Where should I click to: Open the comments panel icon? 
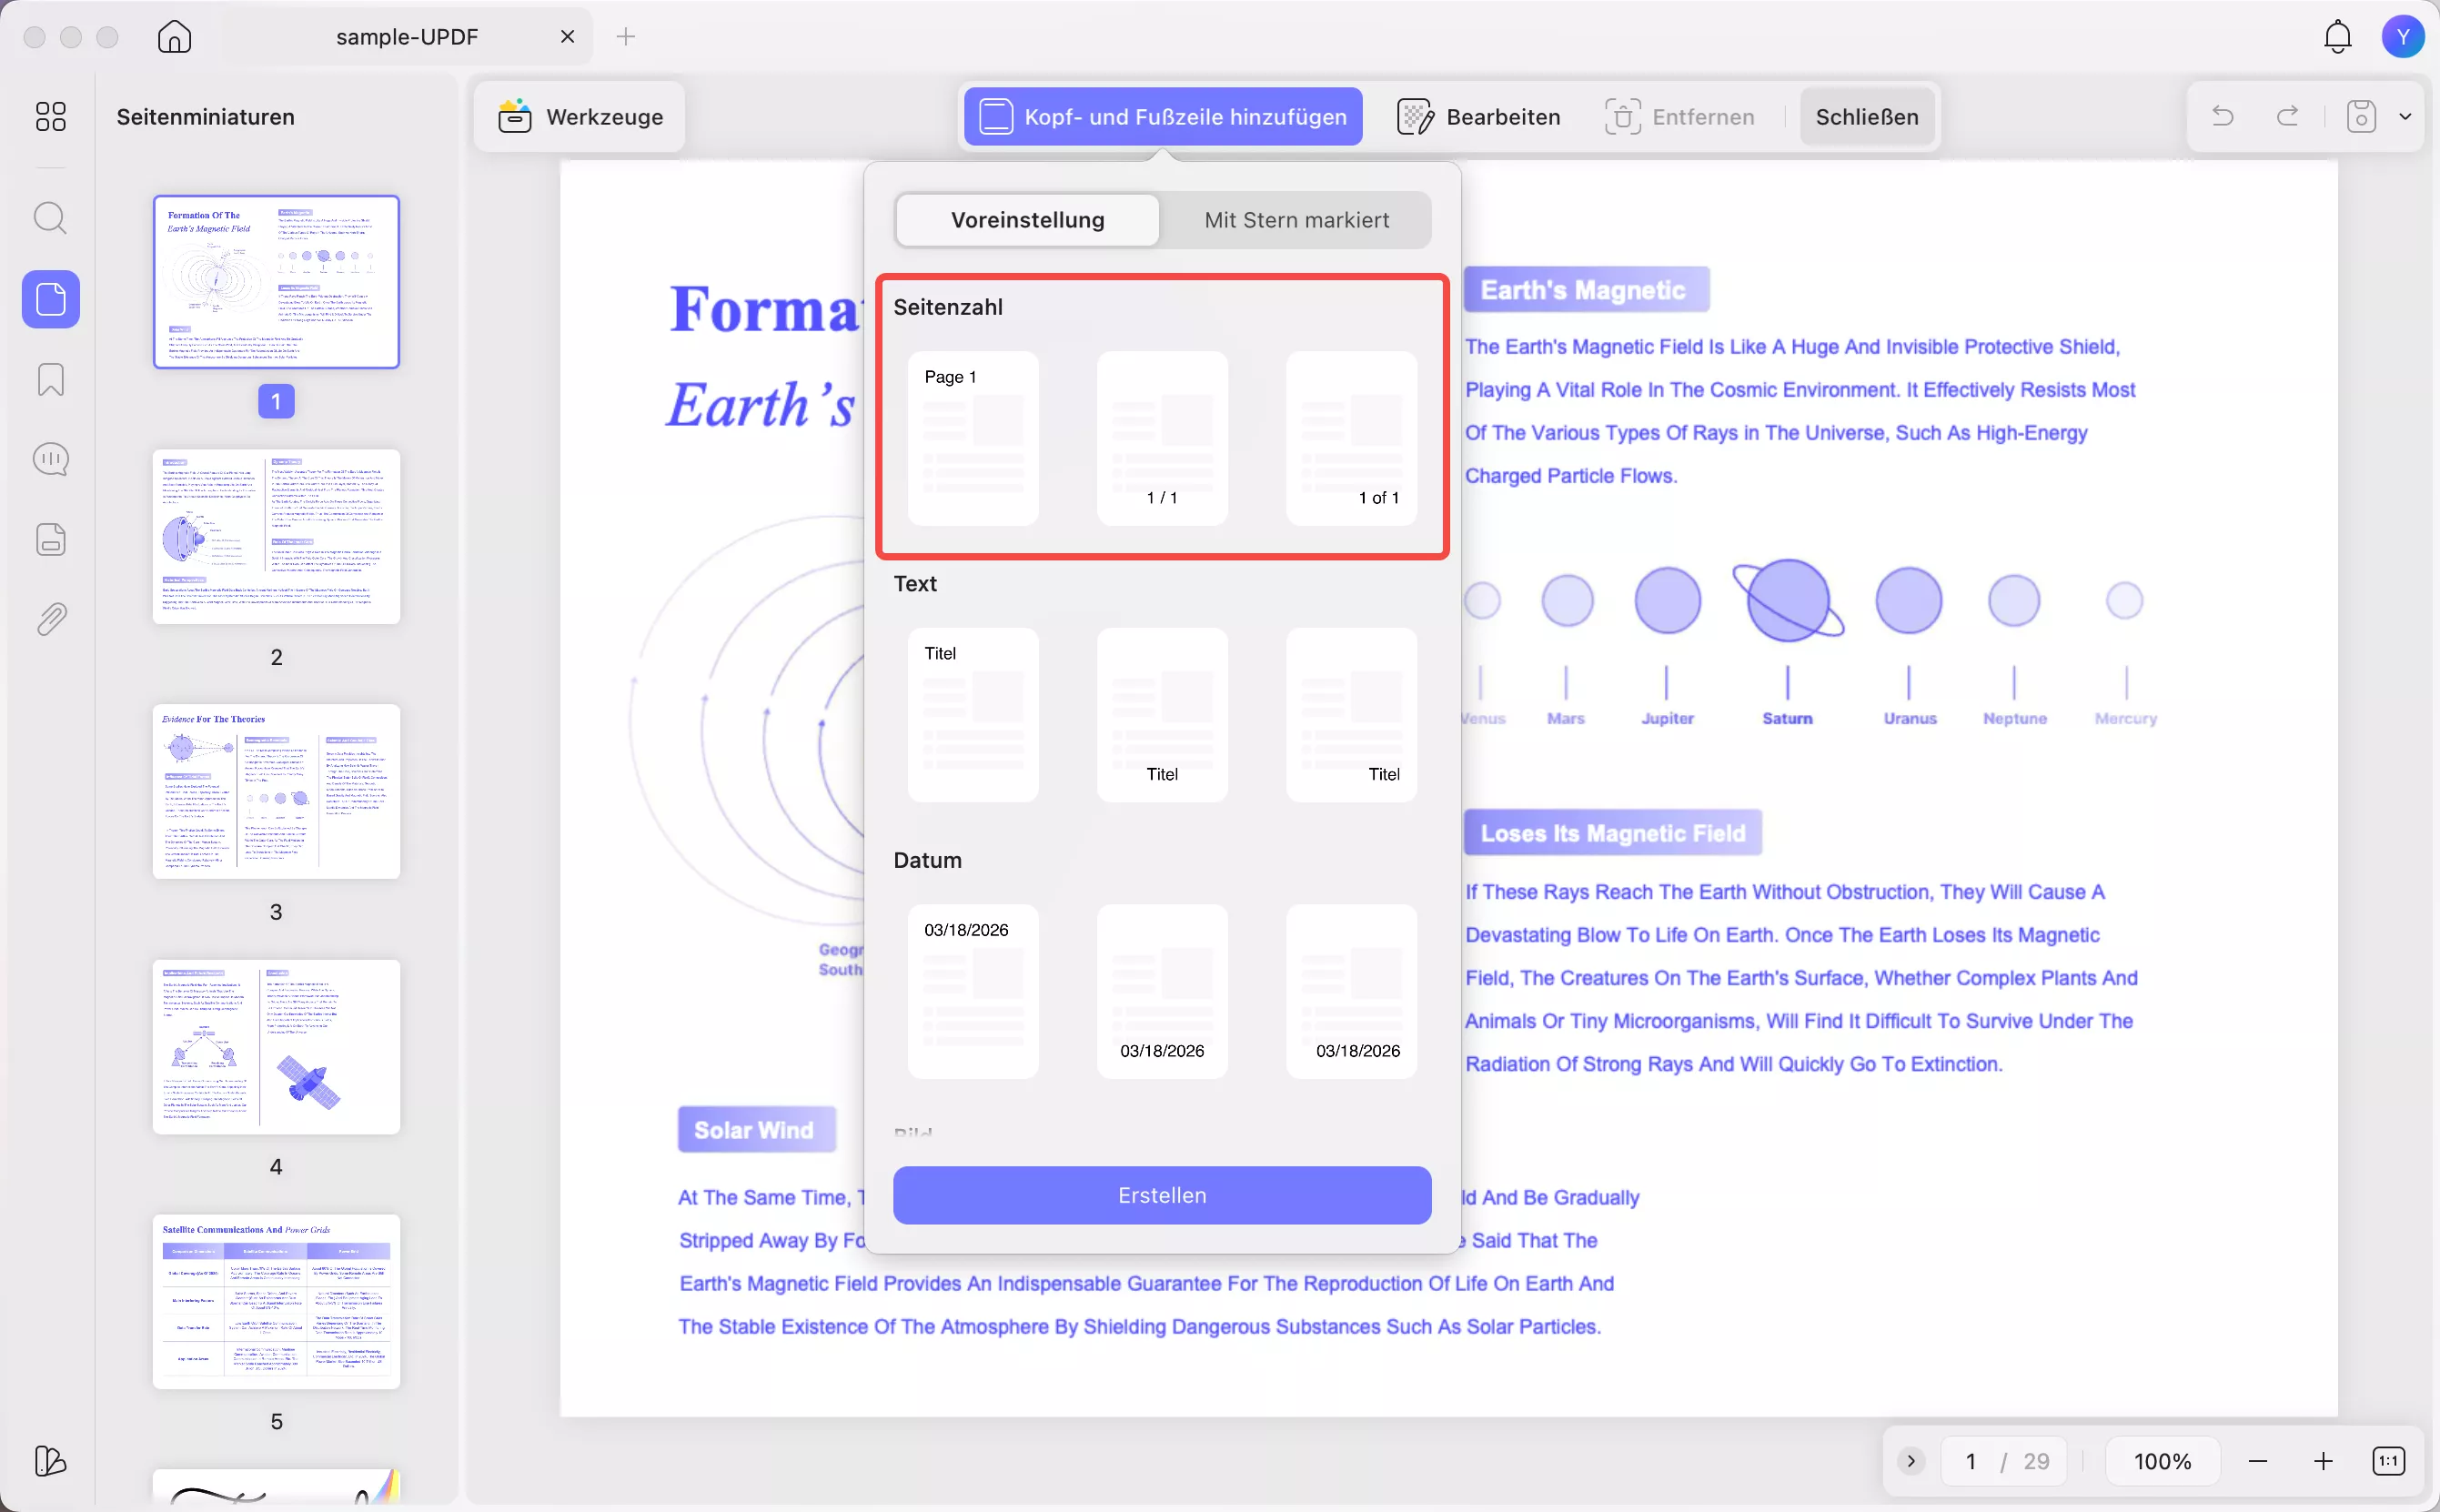[x=50, y=459]
